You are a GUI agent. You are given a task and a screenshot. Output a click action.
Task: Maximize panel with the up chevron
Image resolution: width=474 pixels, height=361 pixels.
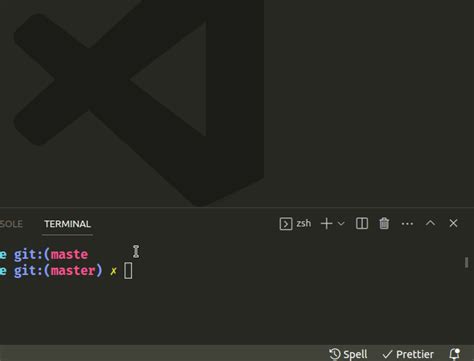(430, 223)
